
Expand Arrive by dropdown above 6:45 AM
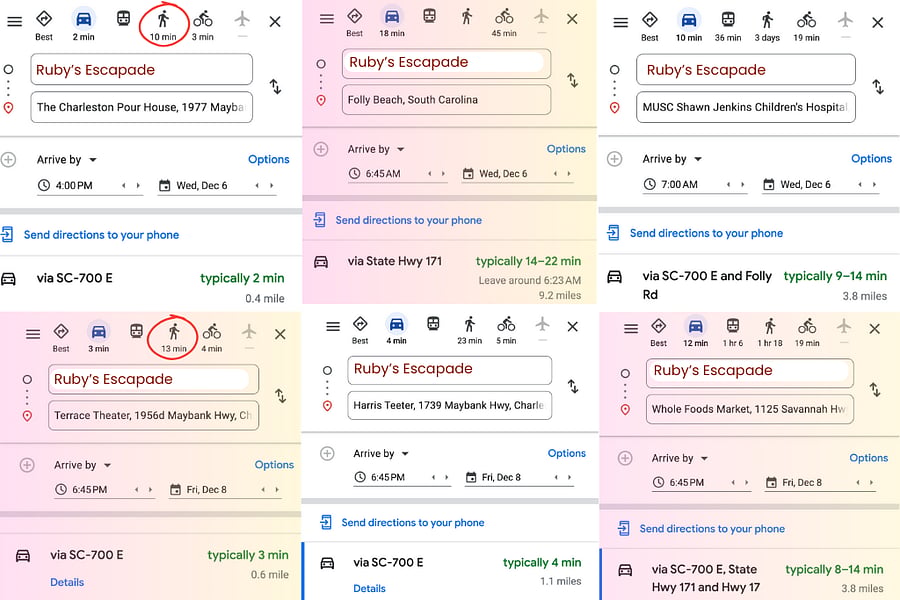click(376, 149)
